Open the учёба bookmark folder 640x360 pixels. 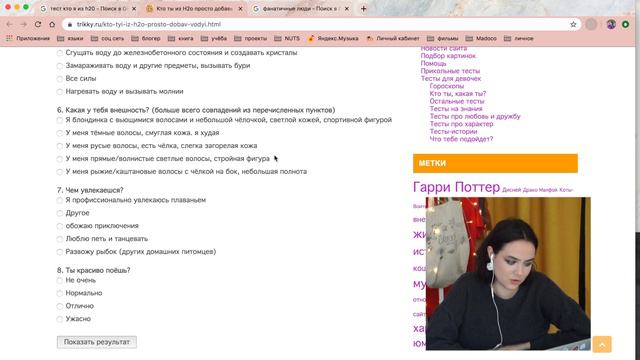214,38
